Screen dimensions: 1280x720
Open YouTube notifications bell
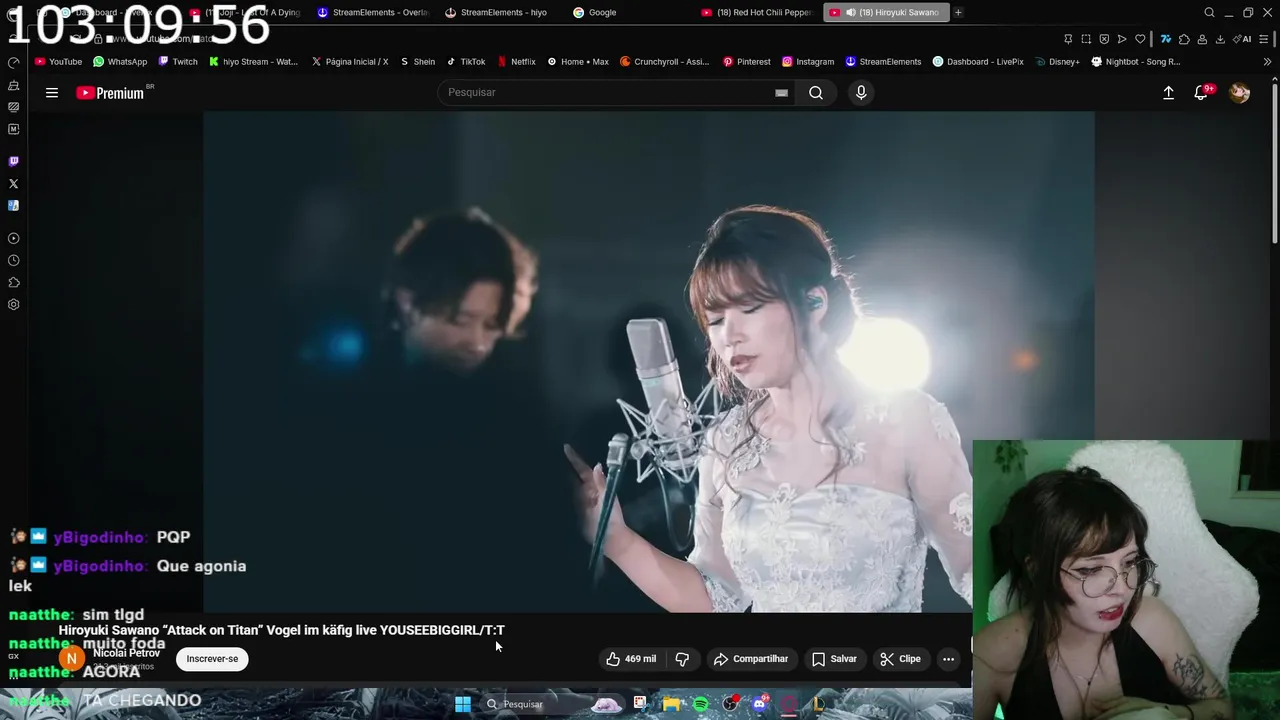(1201, 92)
